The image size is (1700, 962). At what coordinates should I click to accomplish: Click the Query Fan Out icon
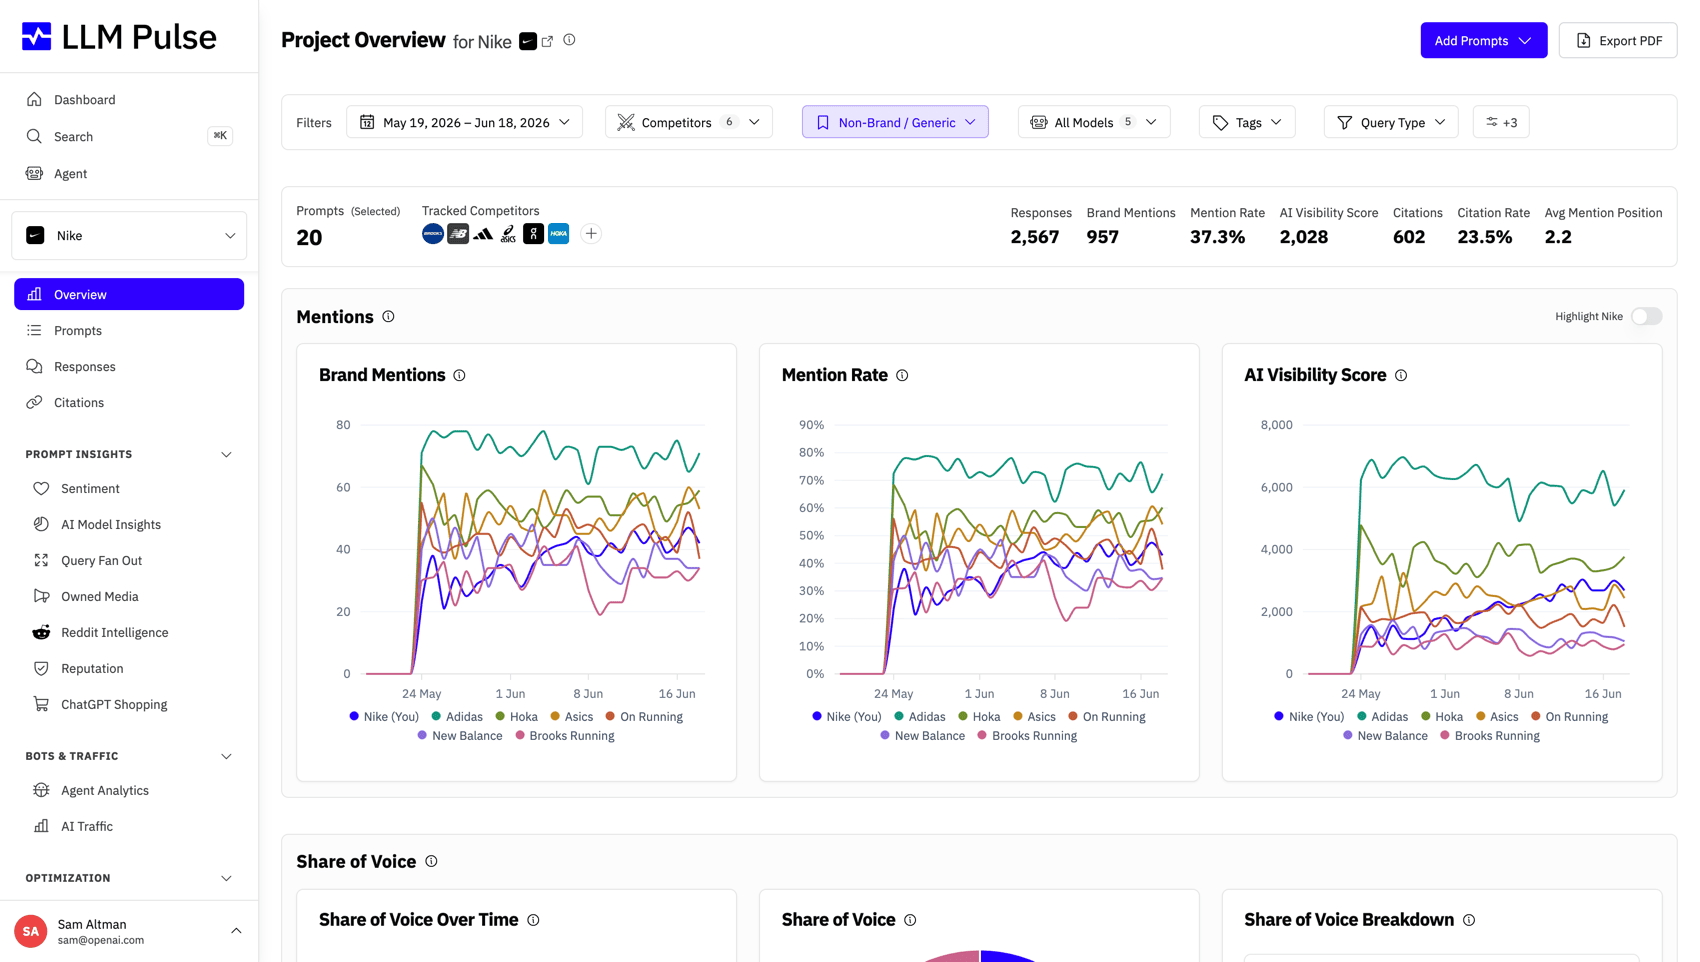pyautogui.click(x=41, y=561)
